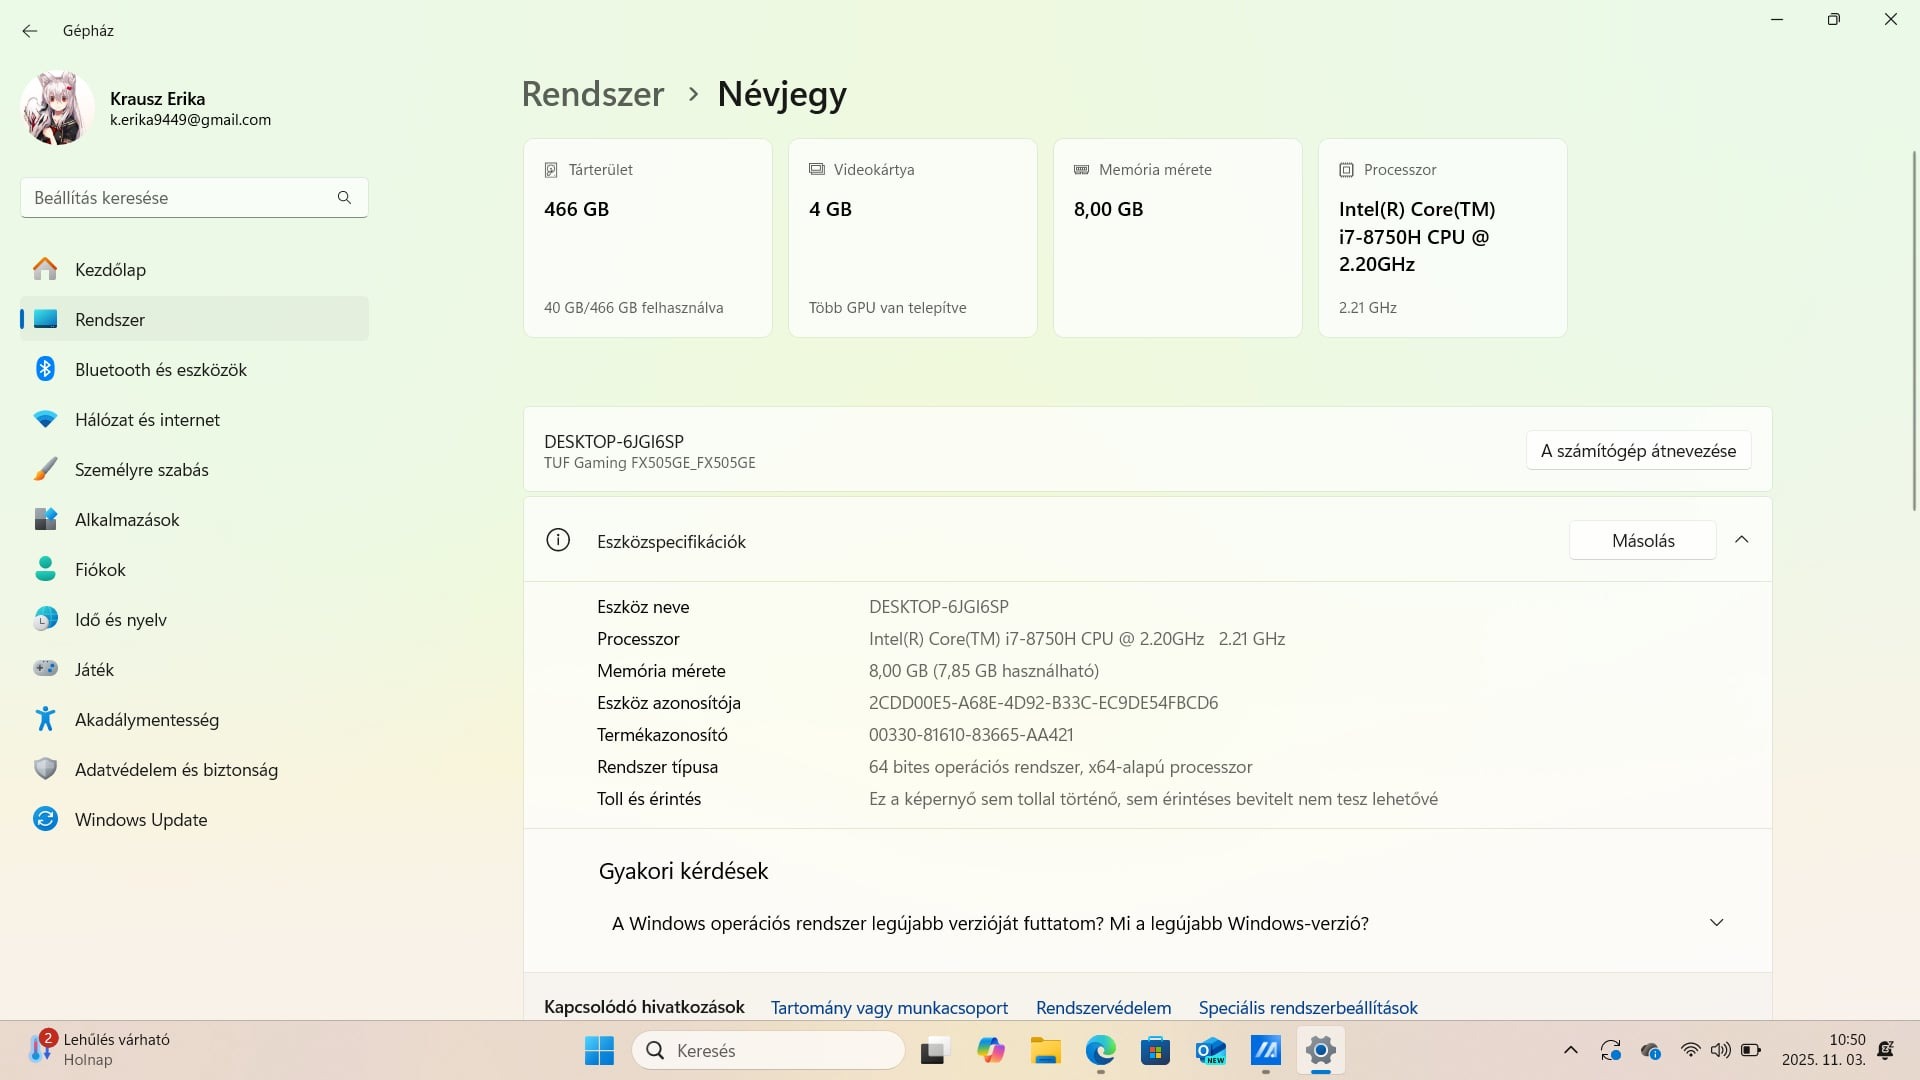Open Speciális rendszerbeállítások link
This screenshot has width=1920, height=1080.
pyautogui.click(x=1307, y=1008)
